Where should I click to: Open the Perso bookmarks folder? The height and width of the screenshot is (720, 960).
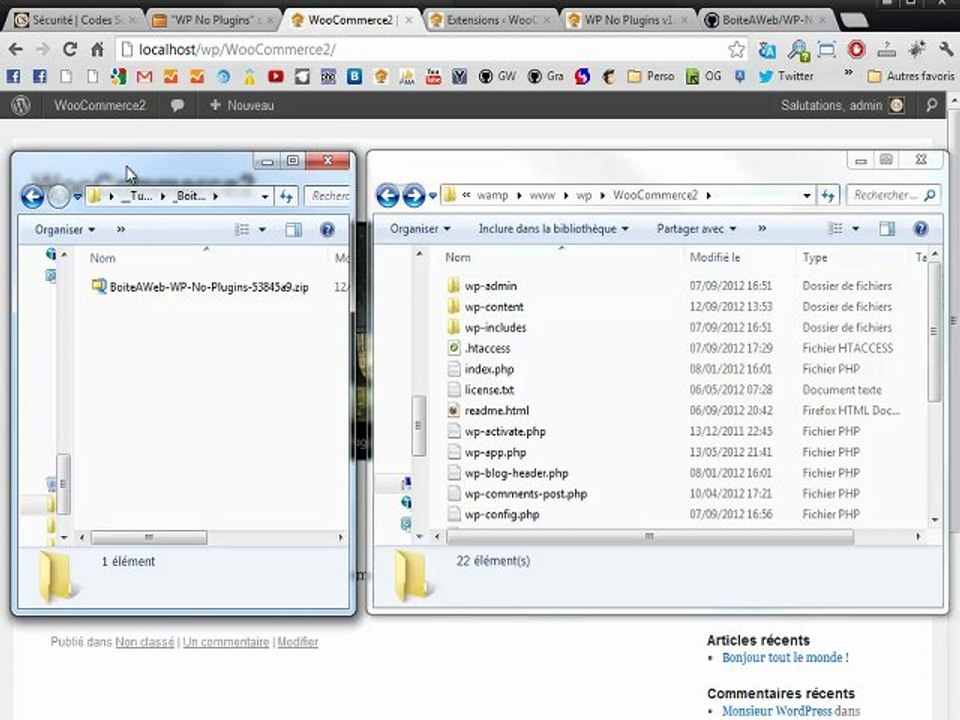point(650,77)
